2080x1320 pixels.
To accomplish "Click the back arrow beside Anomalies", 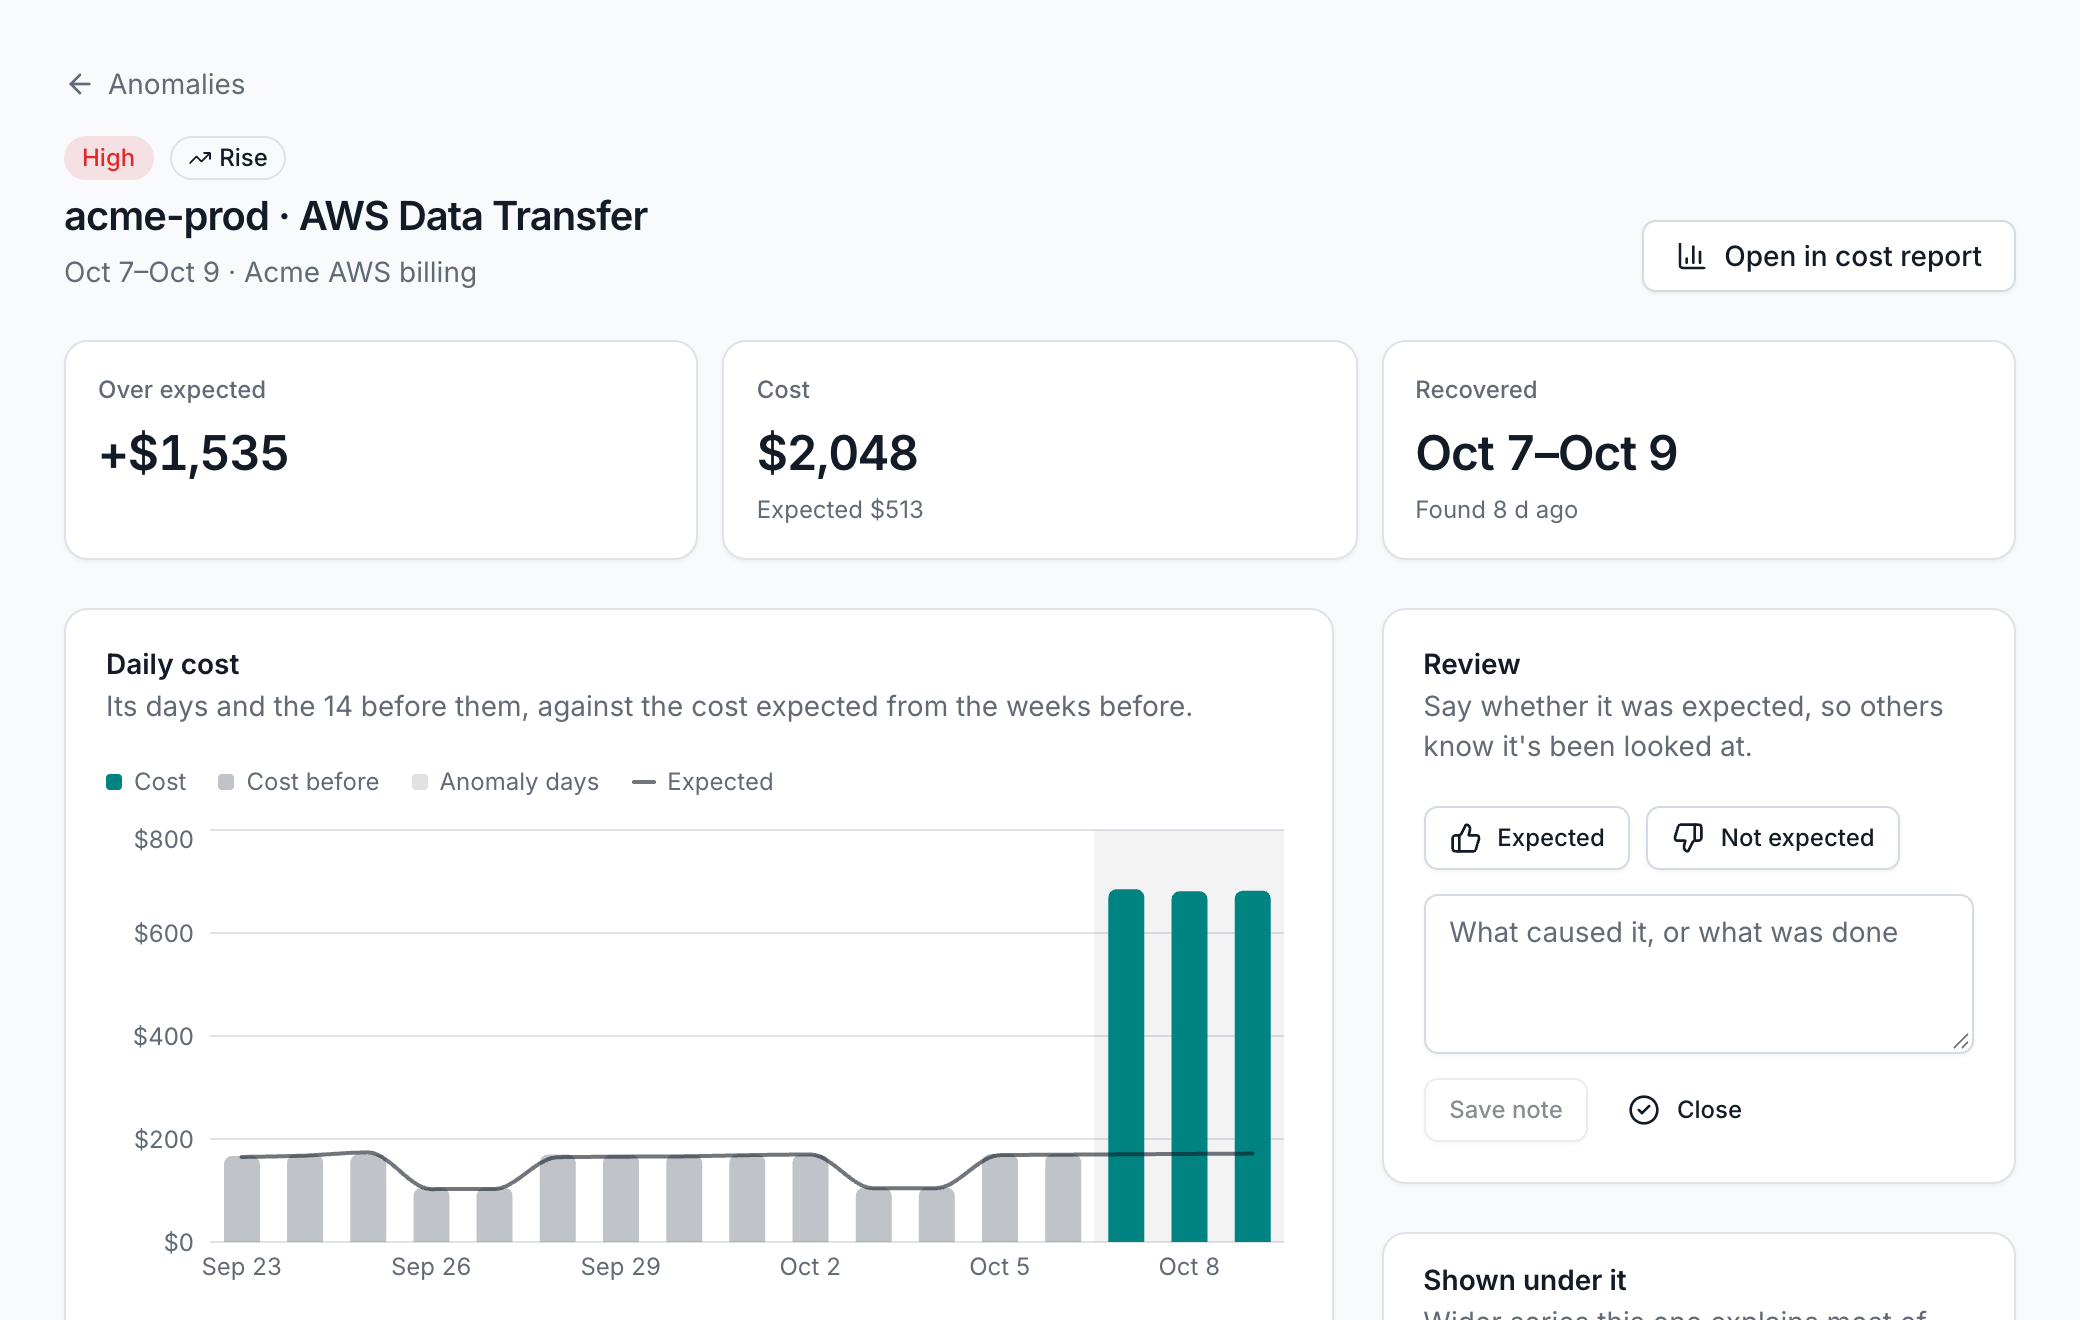I will (x=80, y=84).
